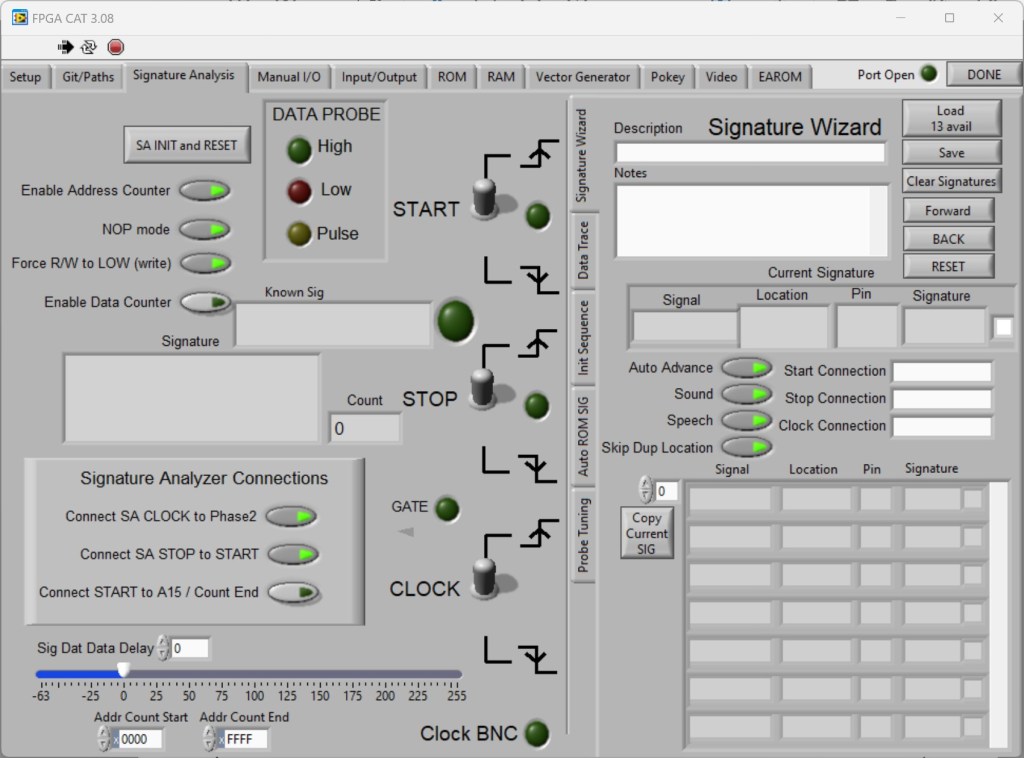Click the green High data probe LED
Screen dimensions: 1024x758
point(299,150)
